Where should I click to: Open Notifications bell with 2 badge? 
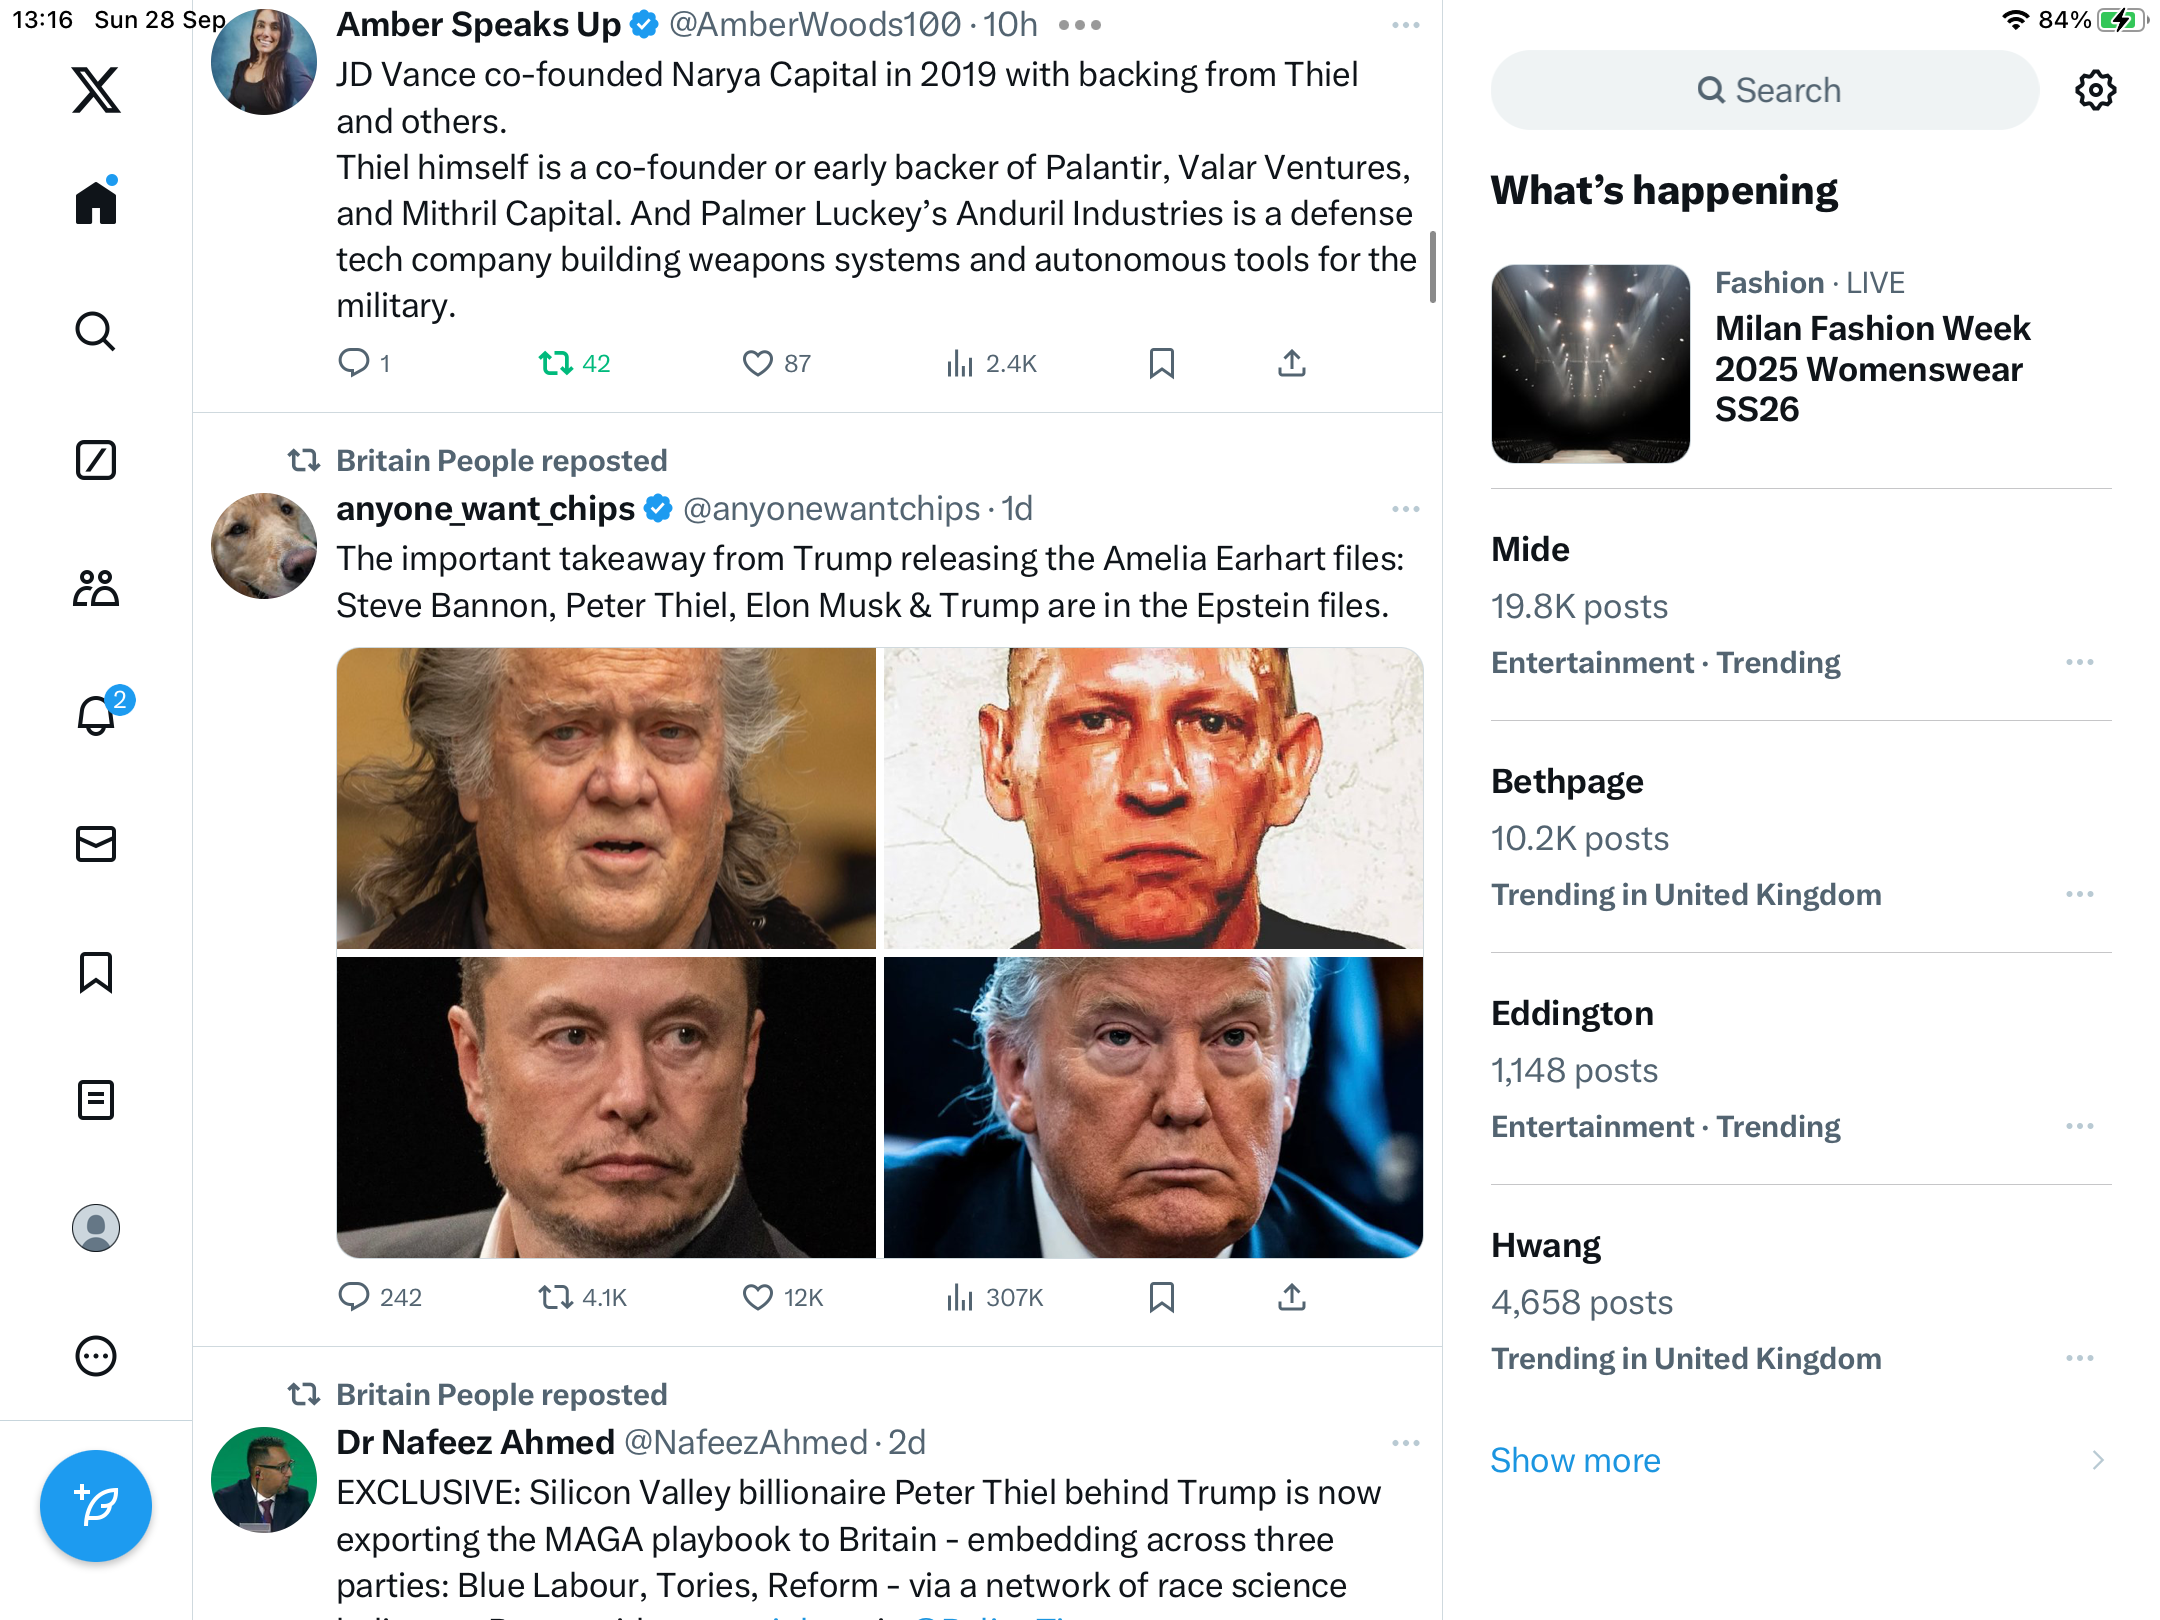(x=98, y=715)
